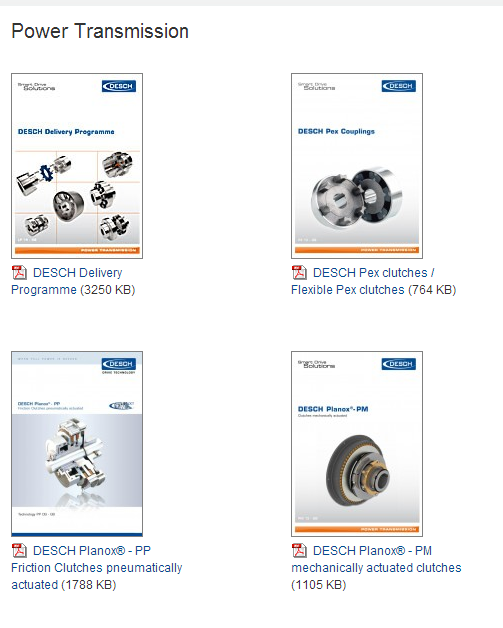
Task: Click the PDF icon beside Planox PM
Action: point(299,550)
